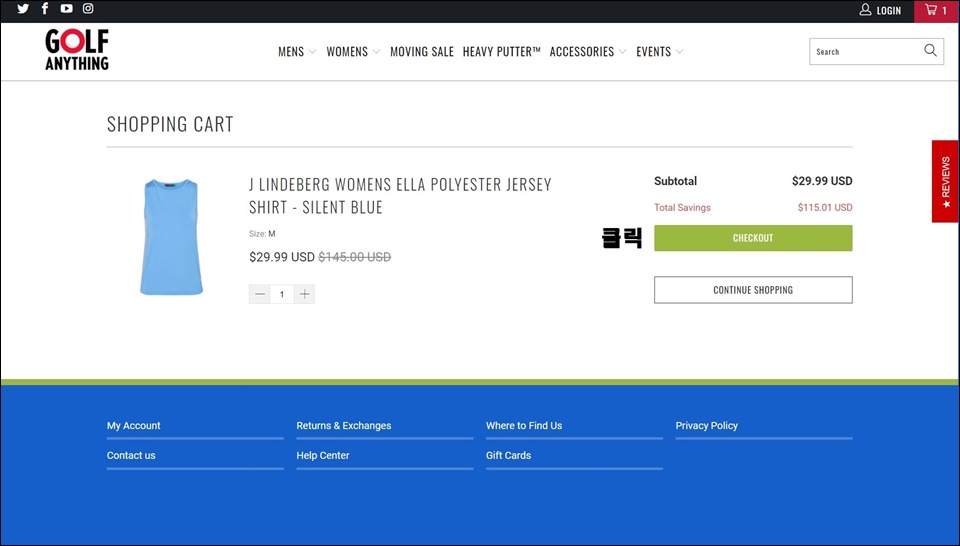Click the Total Savings $115.01 USD amount
The width and height of the screenshot is (960, 546).
pos(825,208)
